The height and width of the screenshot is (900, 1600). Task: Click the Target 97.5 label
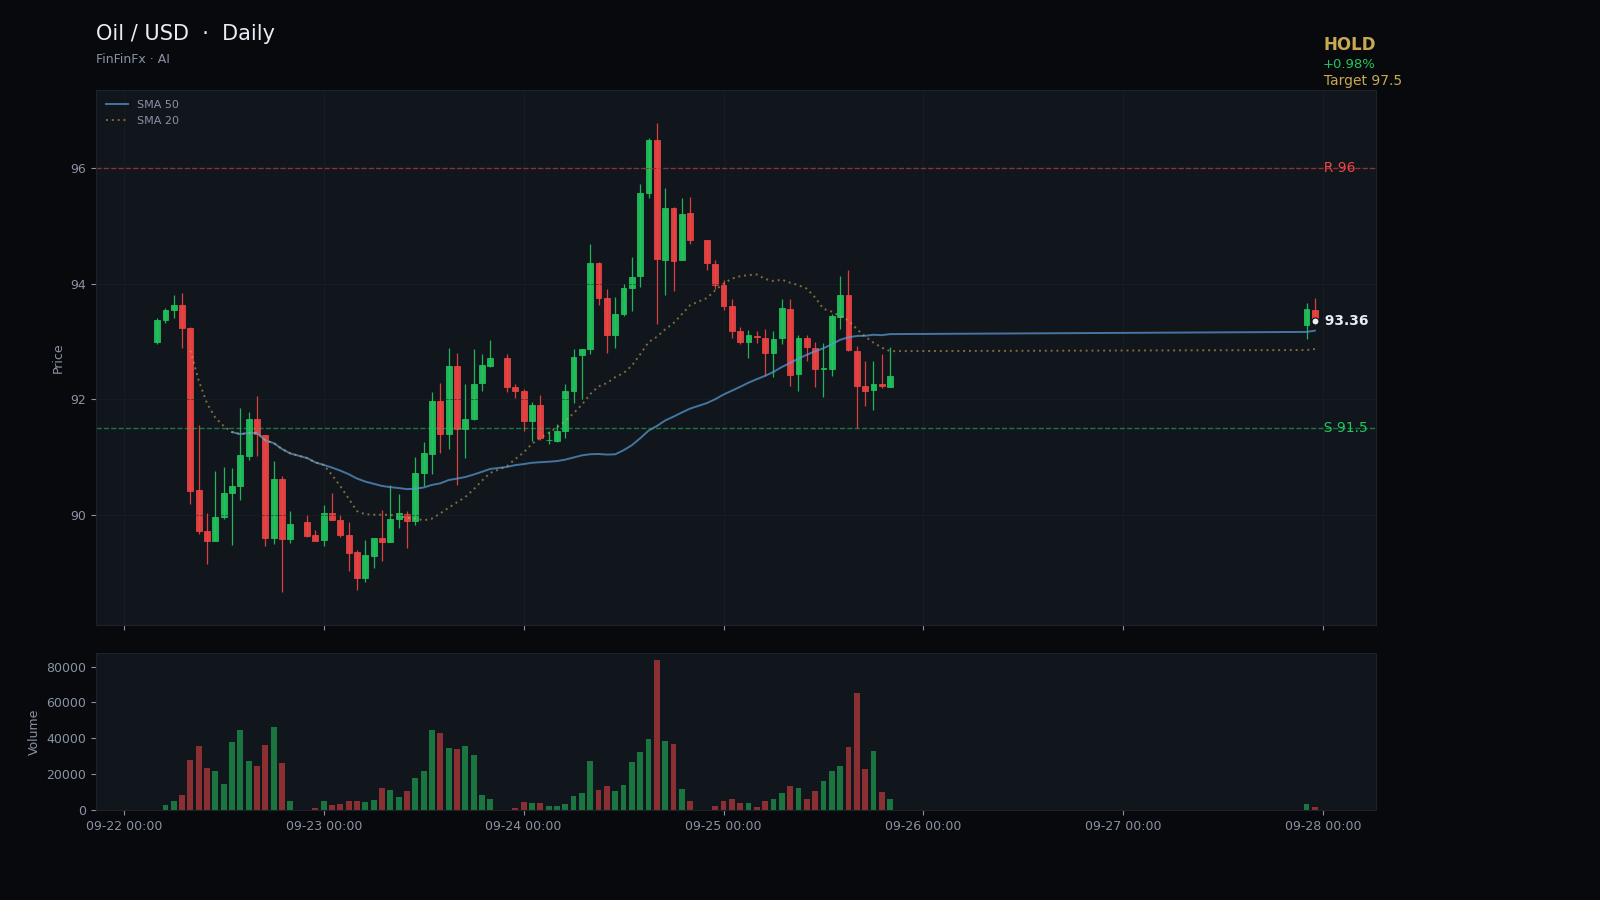[1363, 81]
